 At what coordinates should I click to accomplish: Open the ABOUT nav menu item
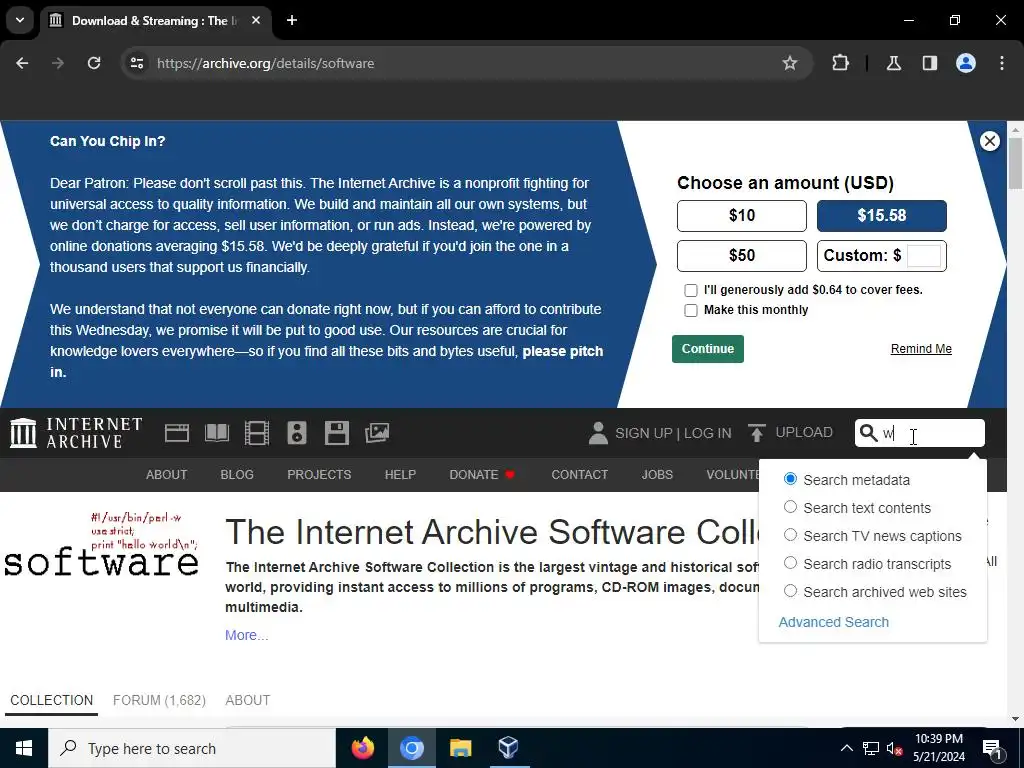coord(167,475)
